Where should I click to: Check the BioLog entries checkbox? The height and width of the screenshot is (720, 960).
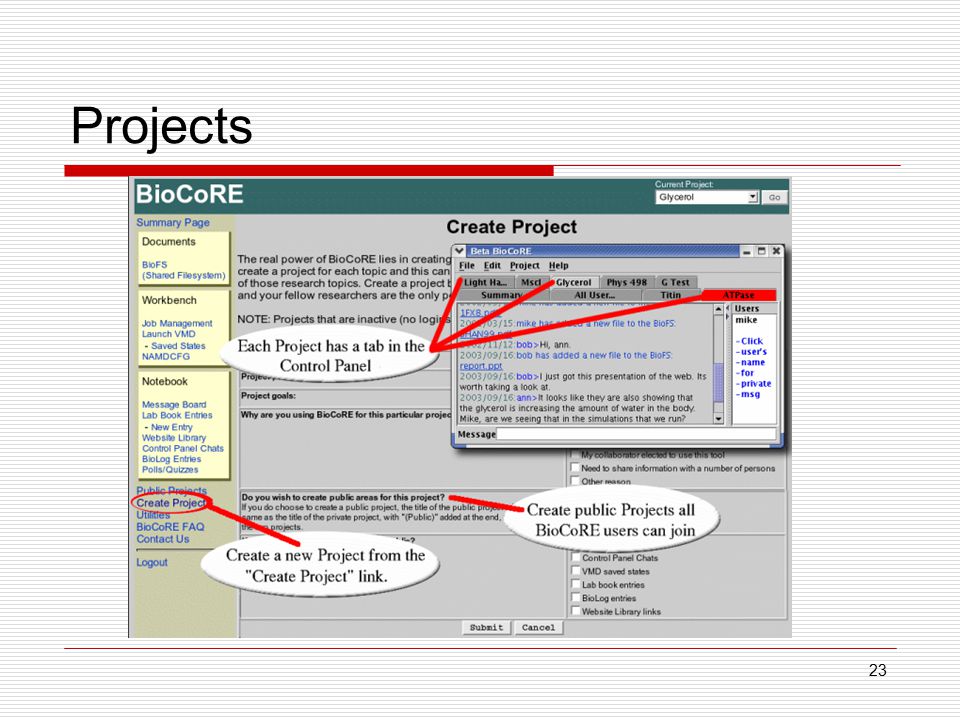coord(576,598)
